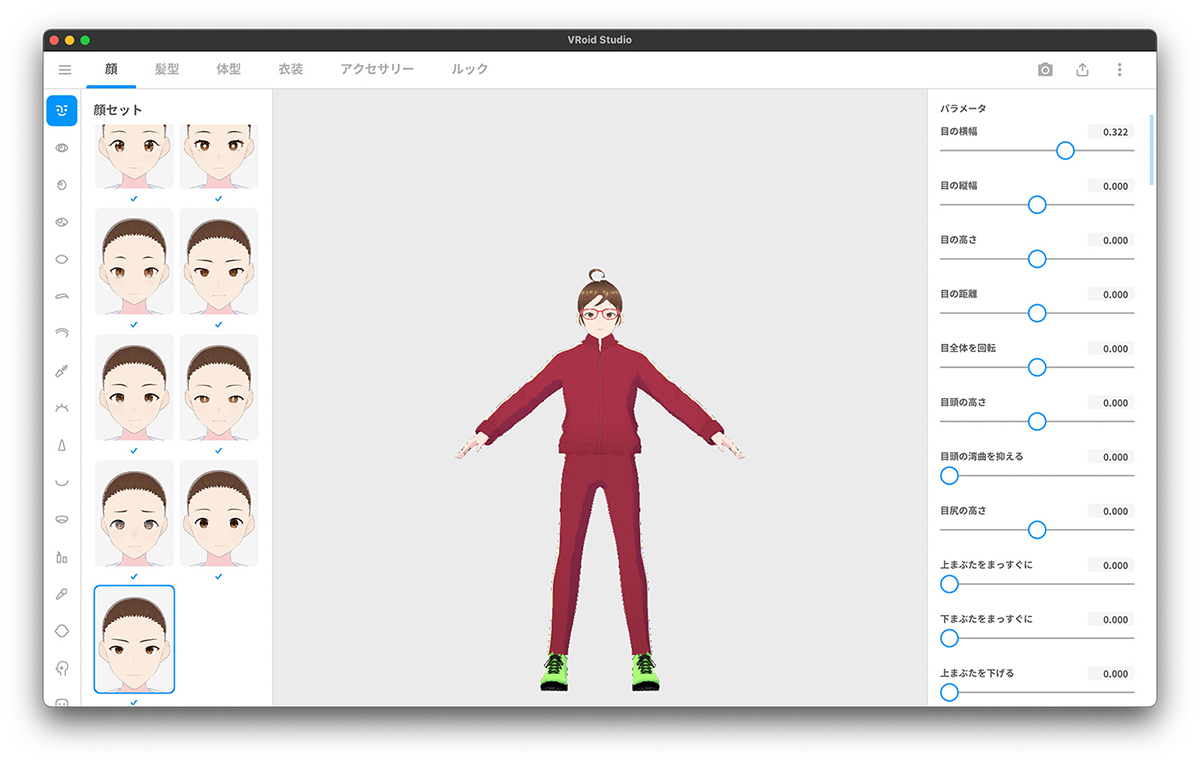Select the eyeliner pen category icon
Screen dimensions: 1200x764
click(x=62, y=371)
